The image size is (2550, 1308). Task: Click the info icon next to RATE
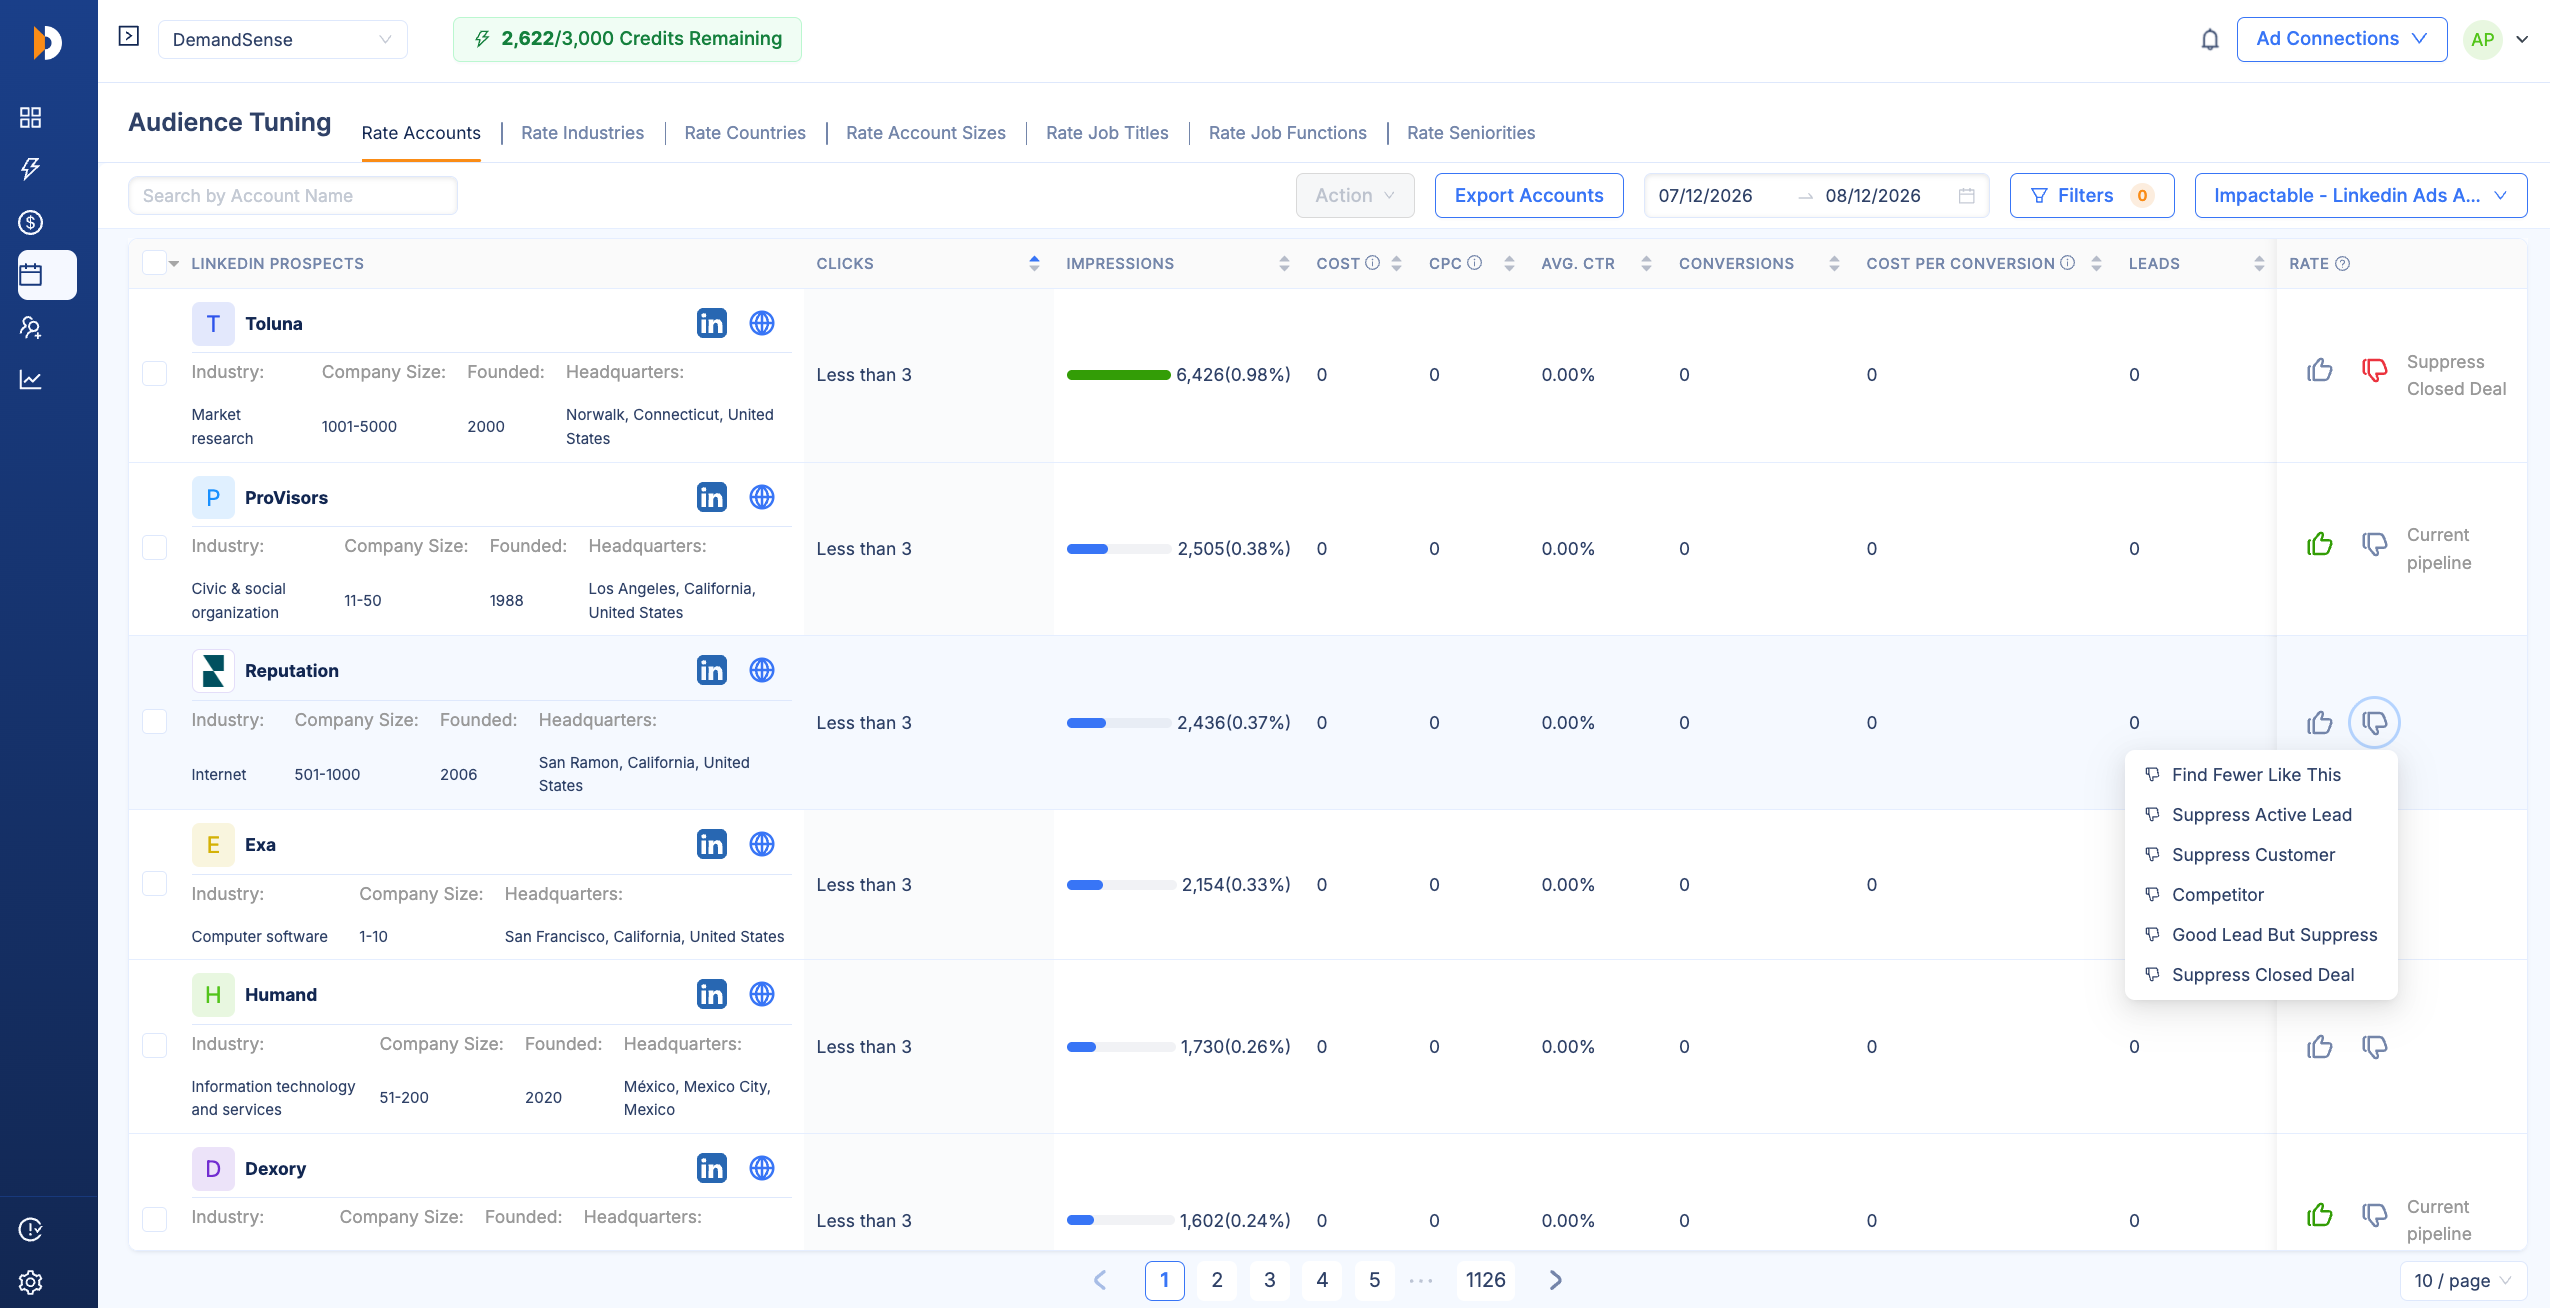click(x=2342, y=264)
